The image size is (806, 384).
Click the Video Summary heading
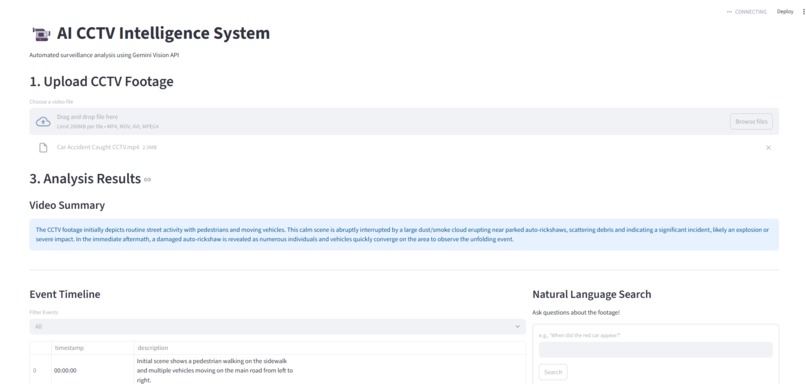click(x=67, y=205)
